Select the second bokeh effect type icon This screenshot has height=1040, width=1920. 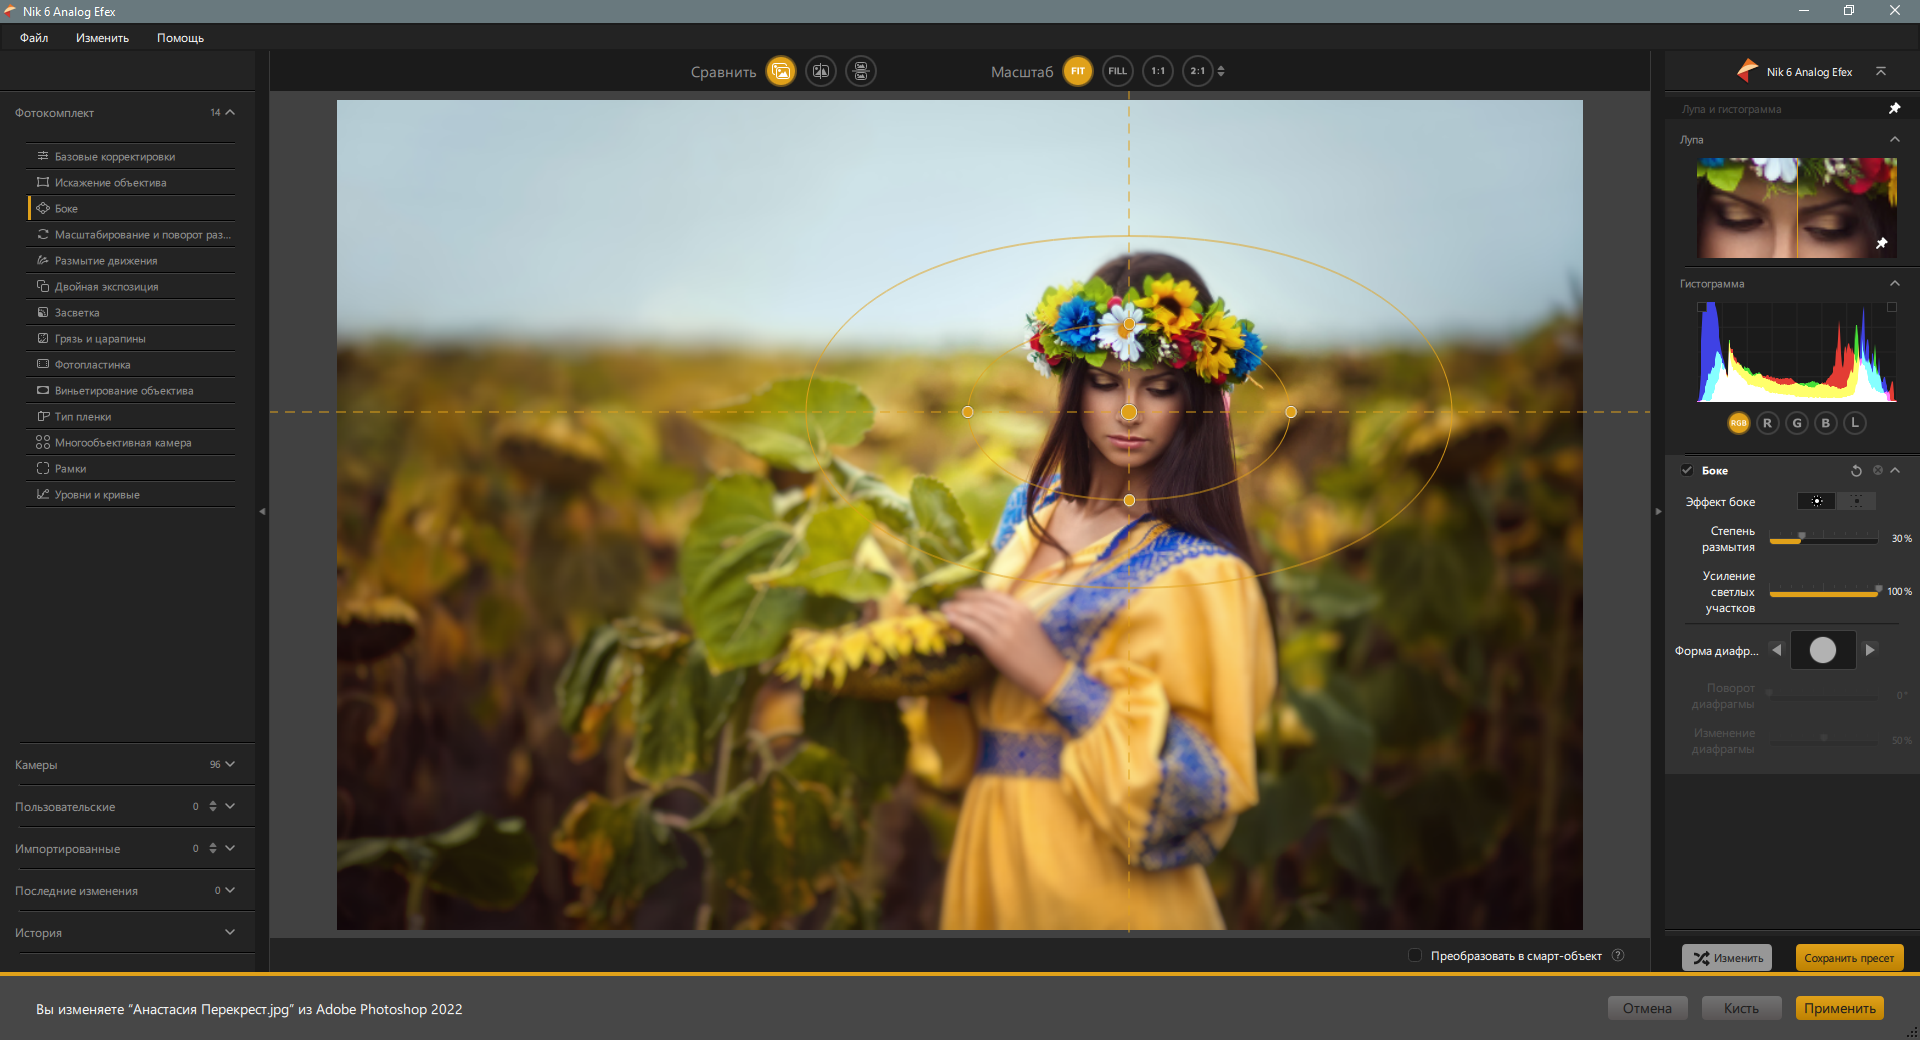1857,501
